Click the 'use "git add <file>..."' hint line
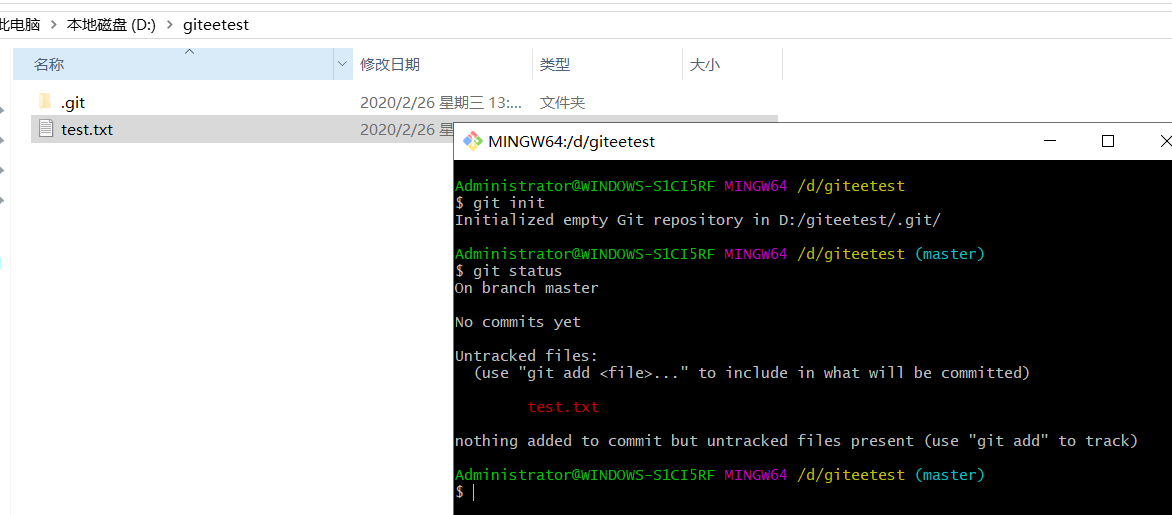This screenshot has height=515, width=1172. pos(752,373)
